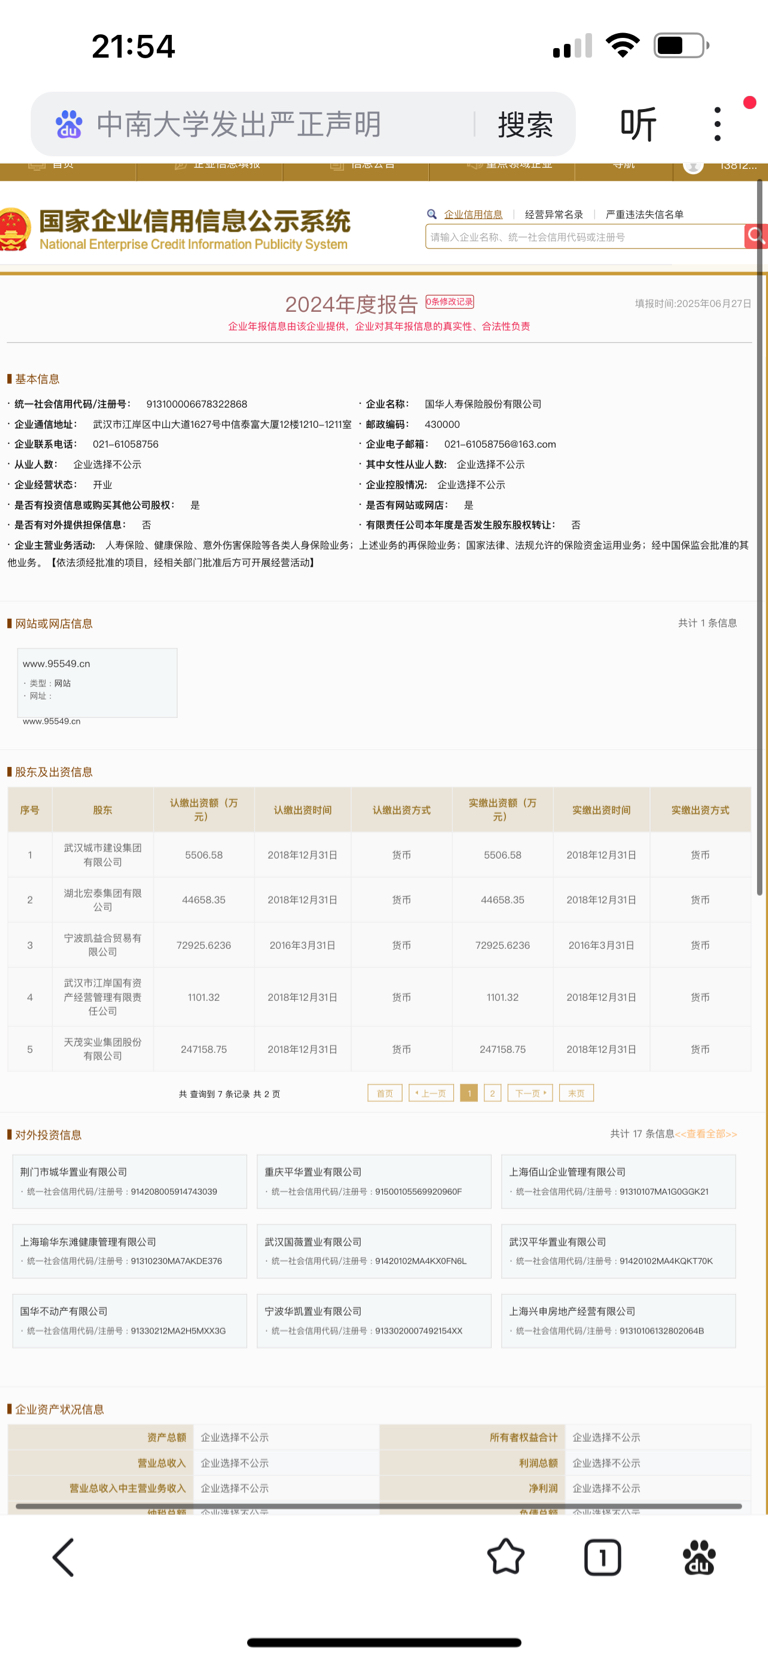Image resolution: width=768 pixels, height=1662 pixels.
Task: Tap the 听 listen button
Action: (638, 124)
